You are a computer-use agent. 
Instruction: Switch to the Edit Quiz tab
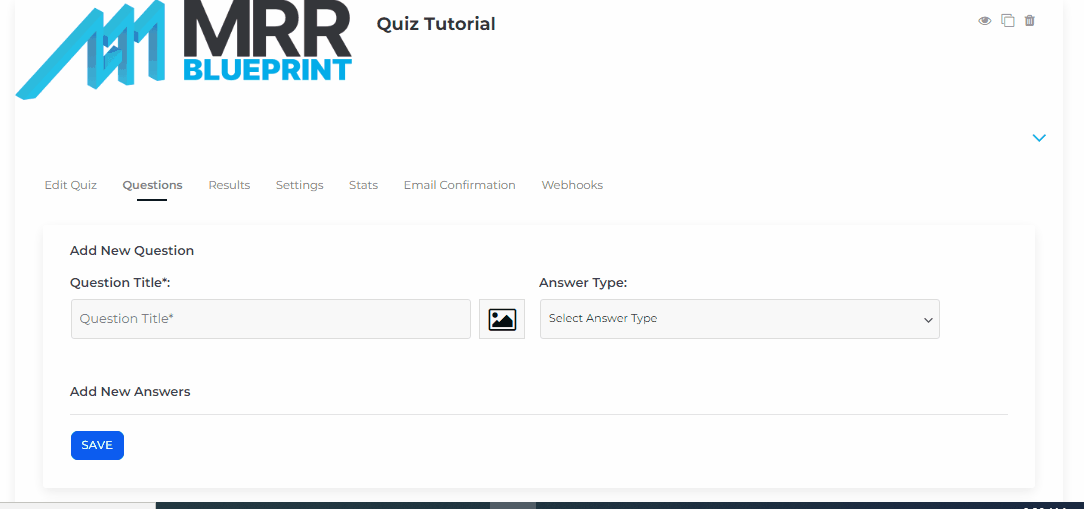71,185
